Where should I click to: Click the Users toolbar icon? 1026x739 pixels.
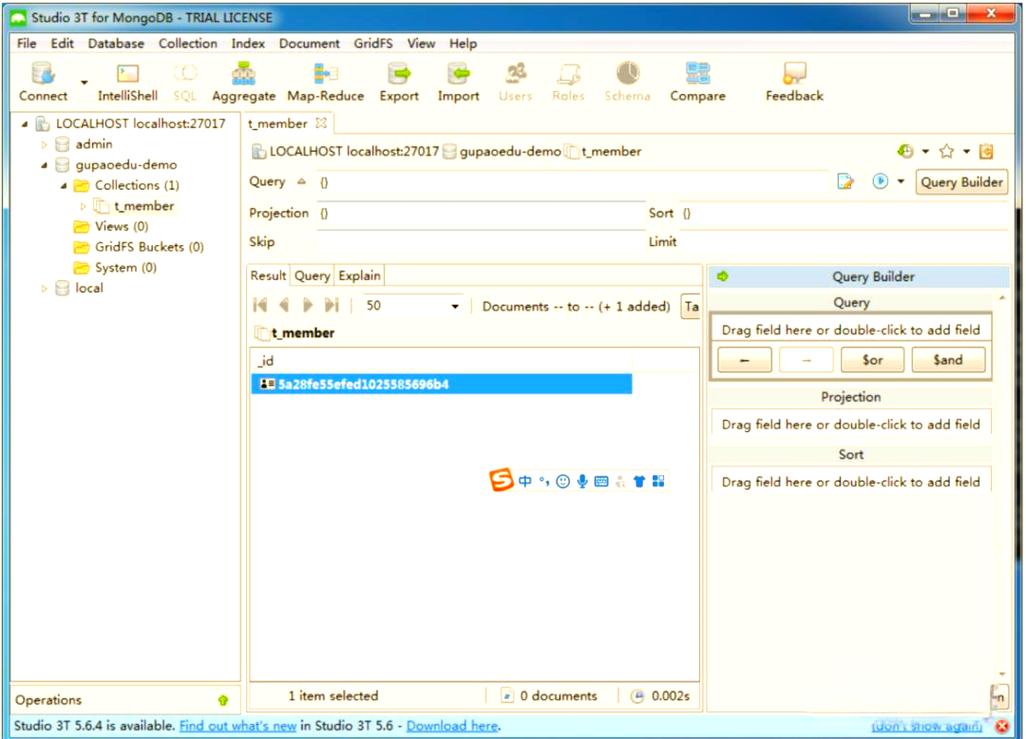(516, 81)
